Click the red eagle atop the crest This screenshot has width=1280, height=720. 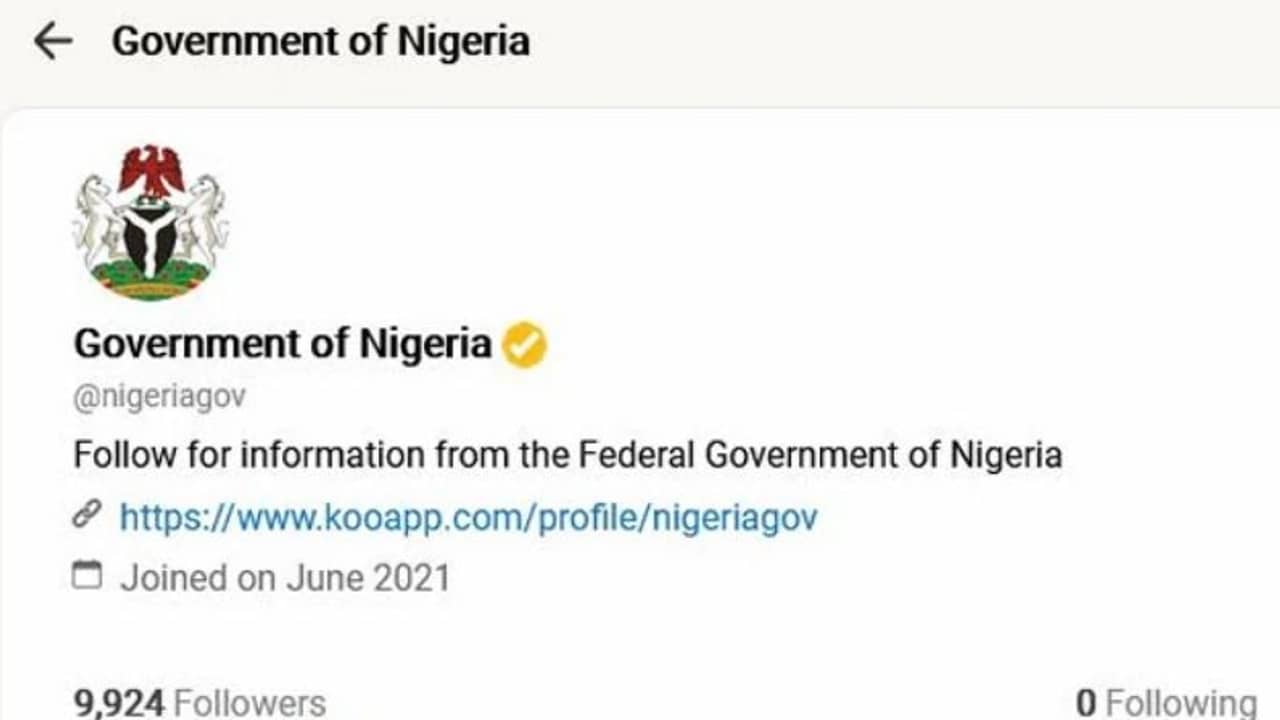151,170
